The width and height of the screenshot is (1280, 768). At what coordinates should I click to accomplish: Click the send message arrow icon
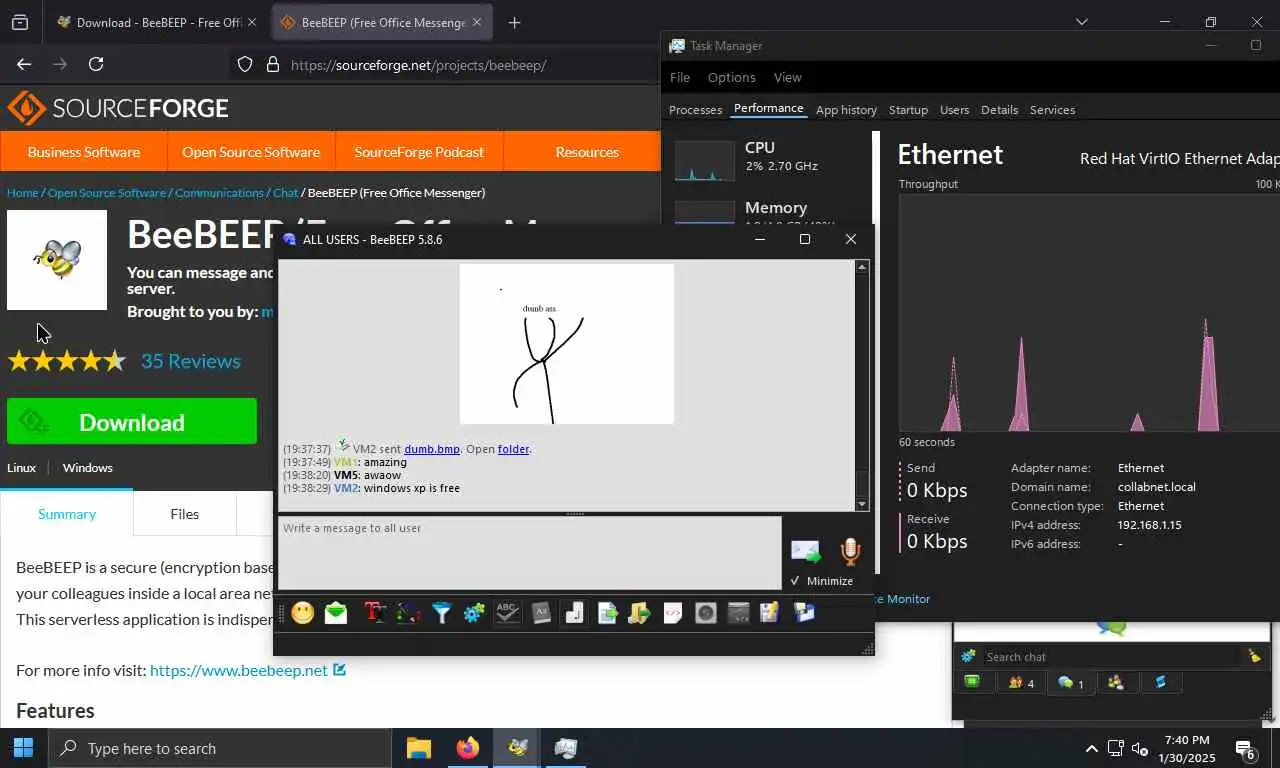tap(806, 551)
